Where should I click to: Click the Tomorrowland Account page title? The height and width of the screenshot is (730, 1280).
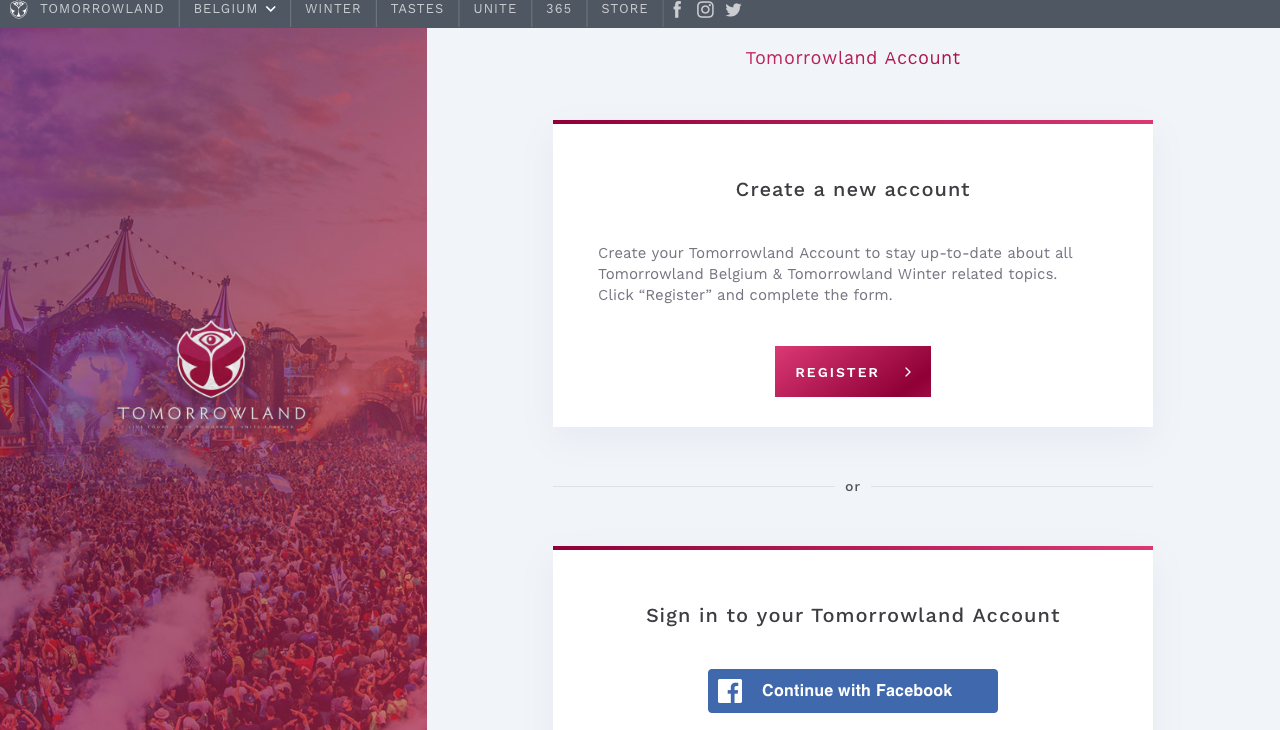pyautogui.click(x=853, y=58)
